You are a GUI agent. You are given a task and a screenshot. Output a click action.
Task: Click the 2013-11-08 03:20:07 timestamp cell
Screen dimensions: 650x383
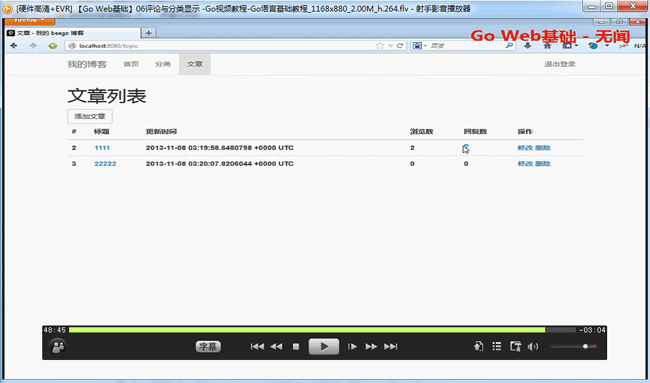tap(220, 163)
